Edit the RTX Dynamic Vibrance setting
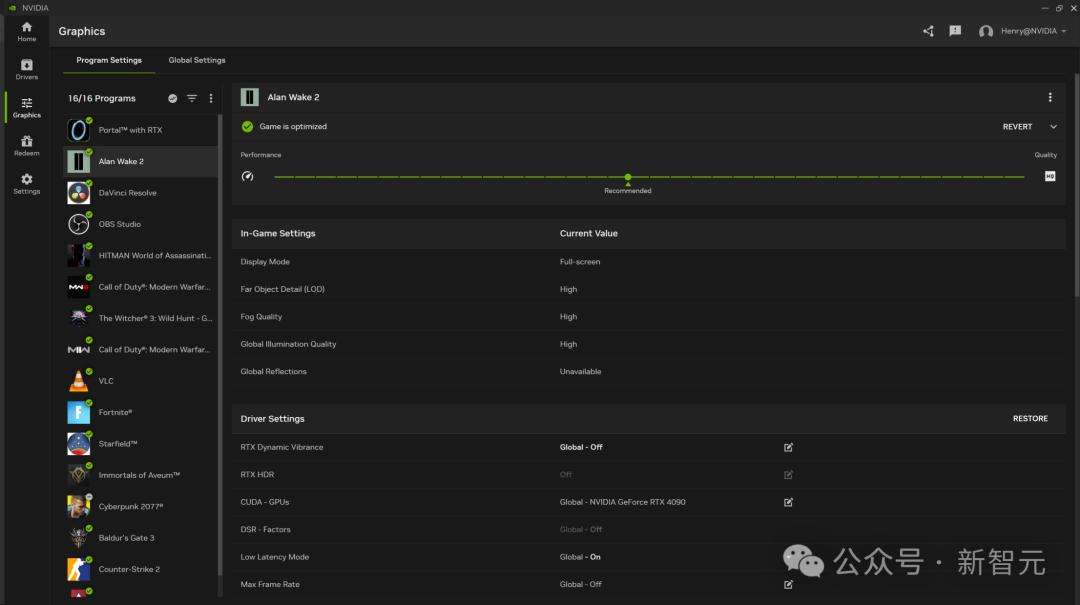This screenshot has height=605, width=1080. pos(788,447)
